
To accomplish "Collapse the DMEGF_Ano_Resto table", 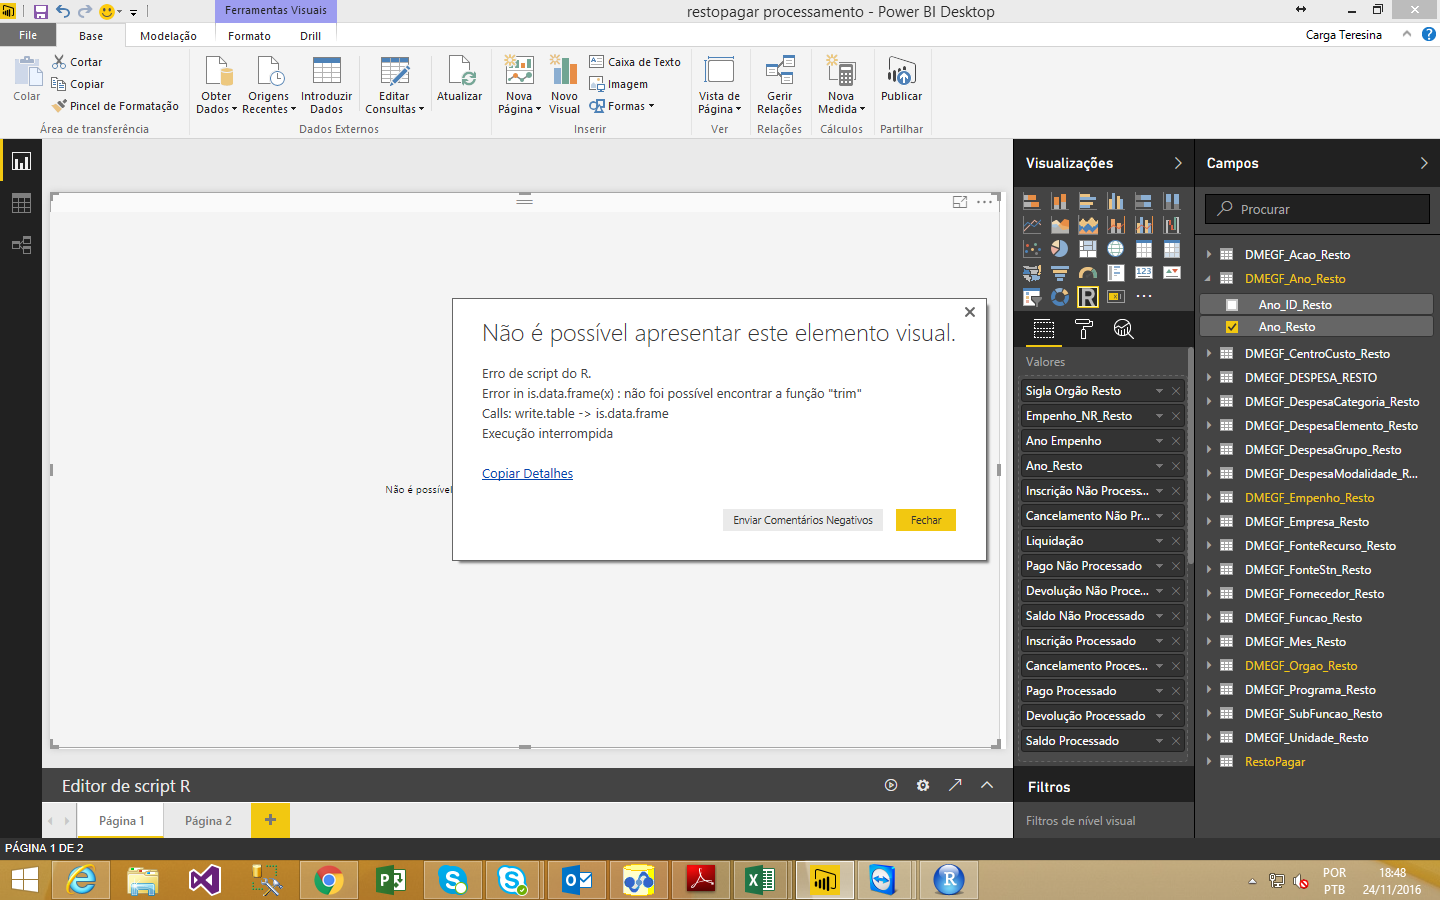I will point(1208,279).
